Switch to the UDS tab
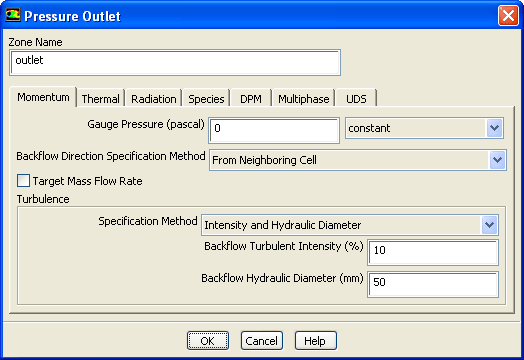 click(x=356, y=99)
